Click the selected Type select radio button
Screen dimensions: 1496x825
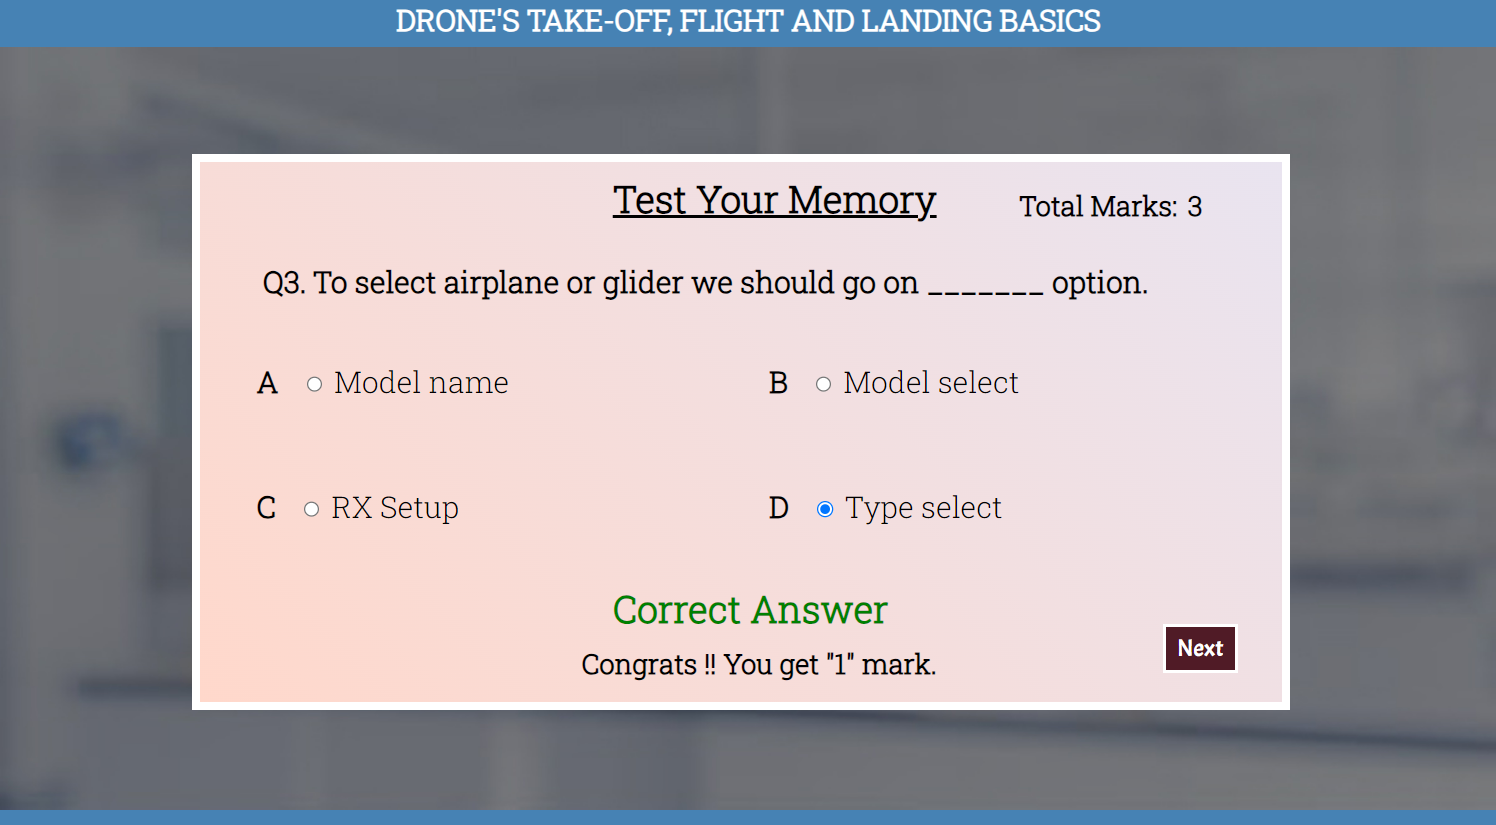tap(825, 509)
